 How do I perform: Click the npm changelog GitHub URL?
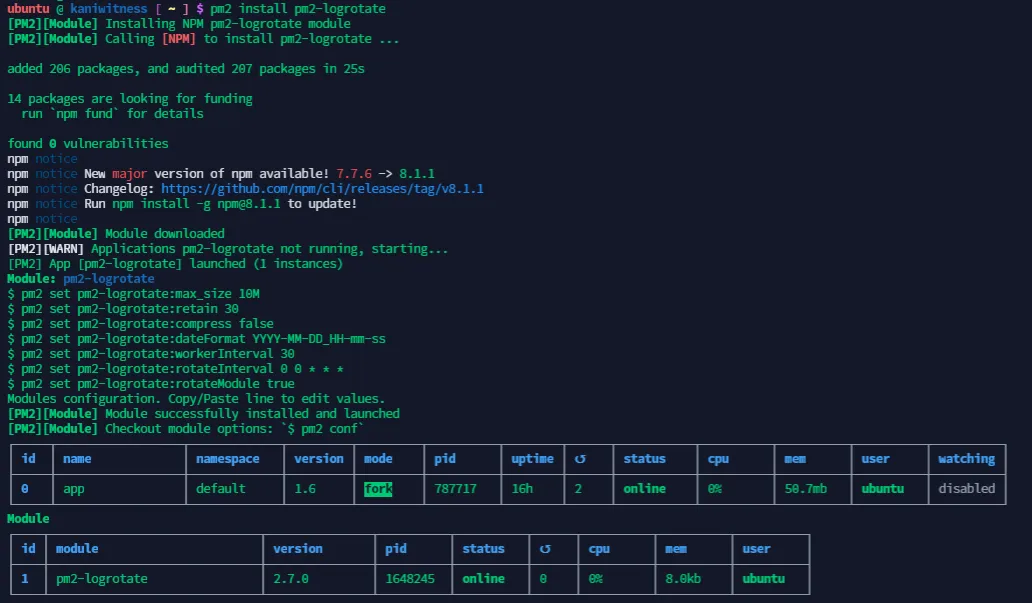pos(322,189)
